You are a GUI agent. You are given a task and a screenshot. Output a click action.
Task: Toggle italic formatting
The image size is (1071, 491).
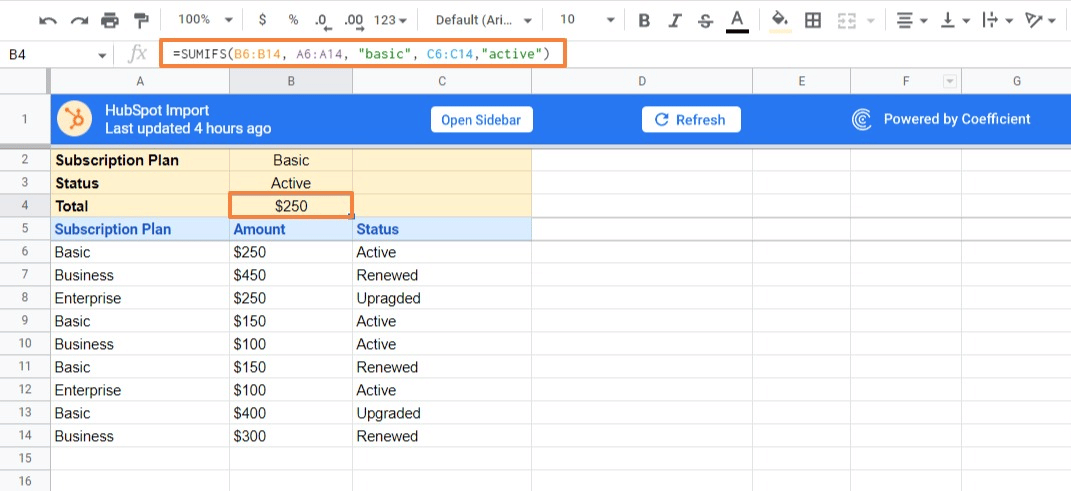[x=675, y=20]
